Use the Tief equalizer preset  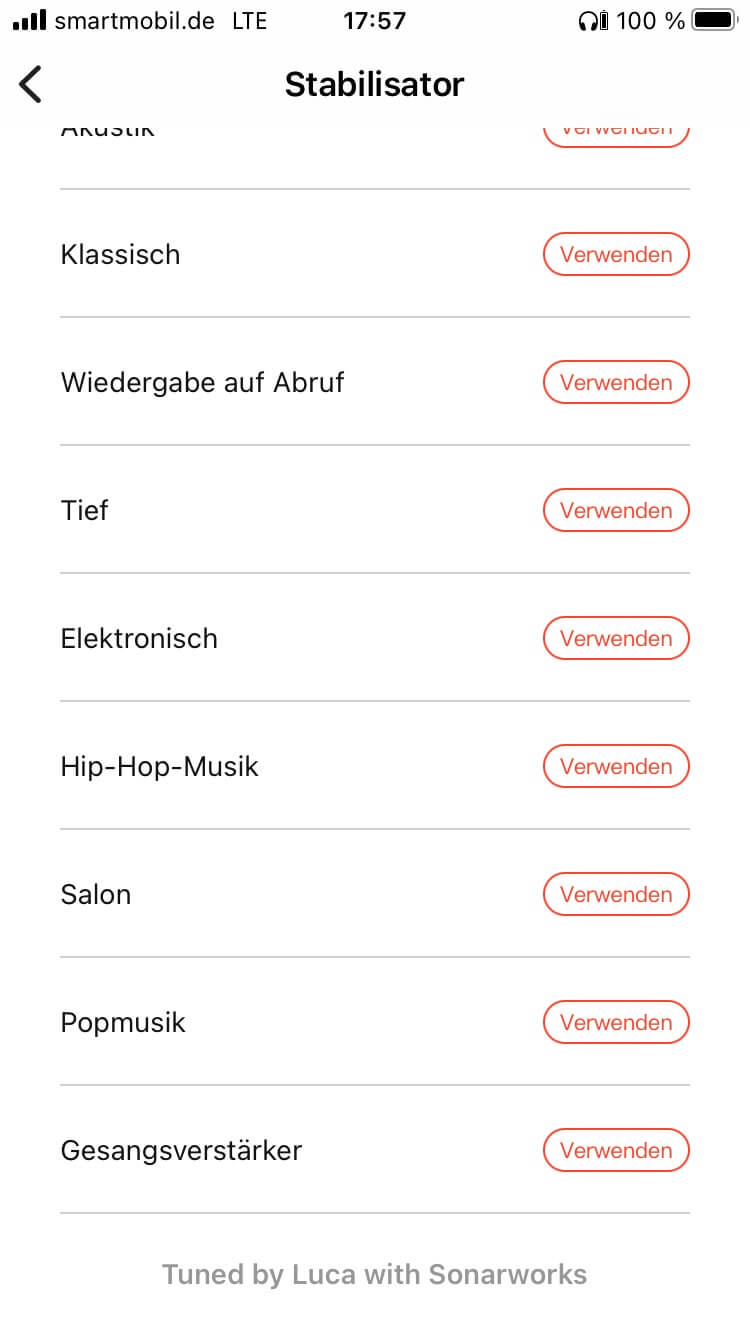pos(616,511)
